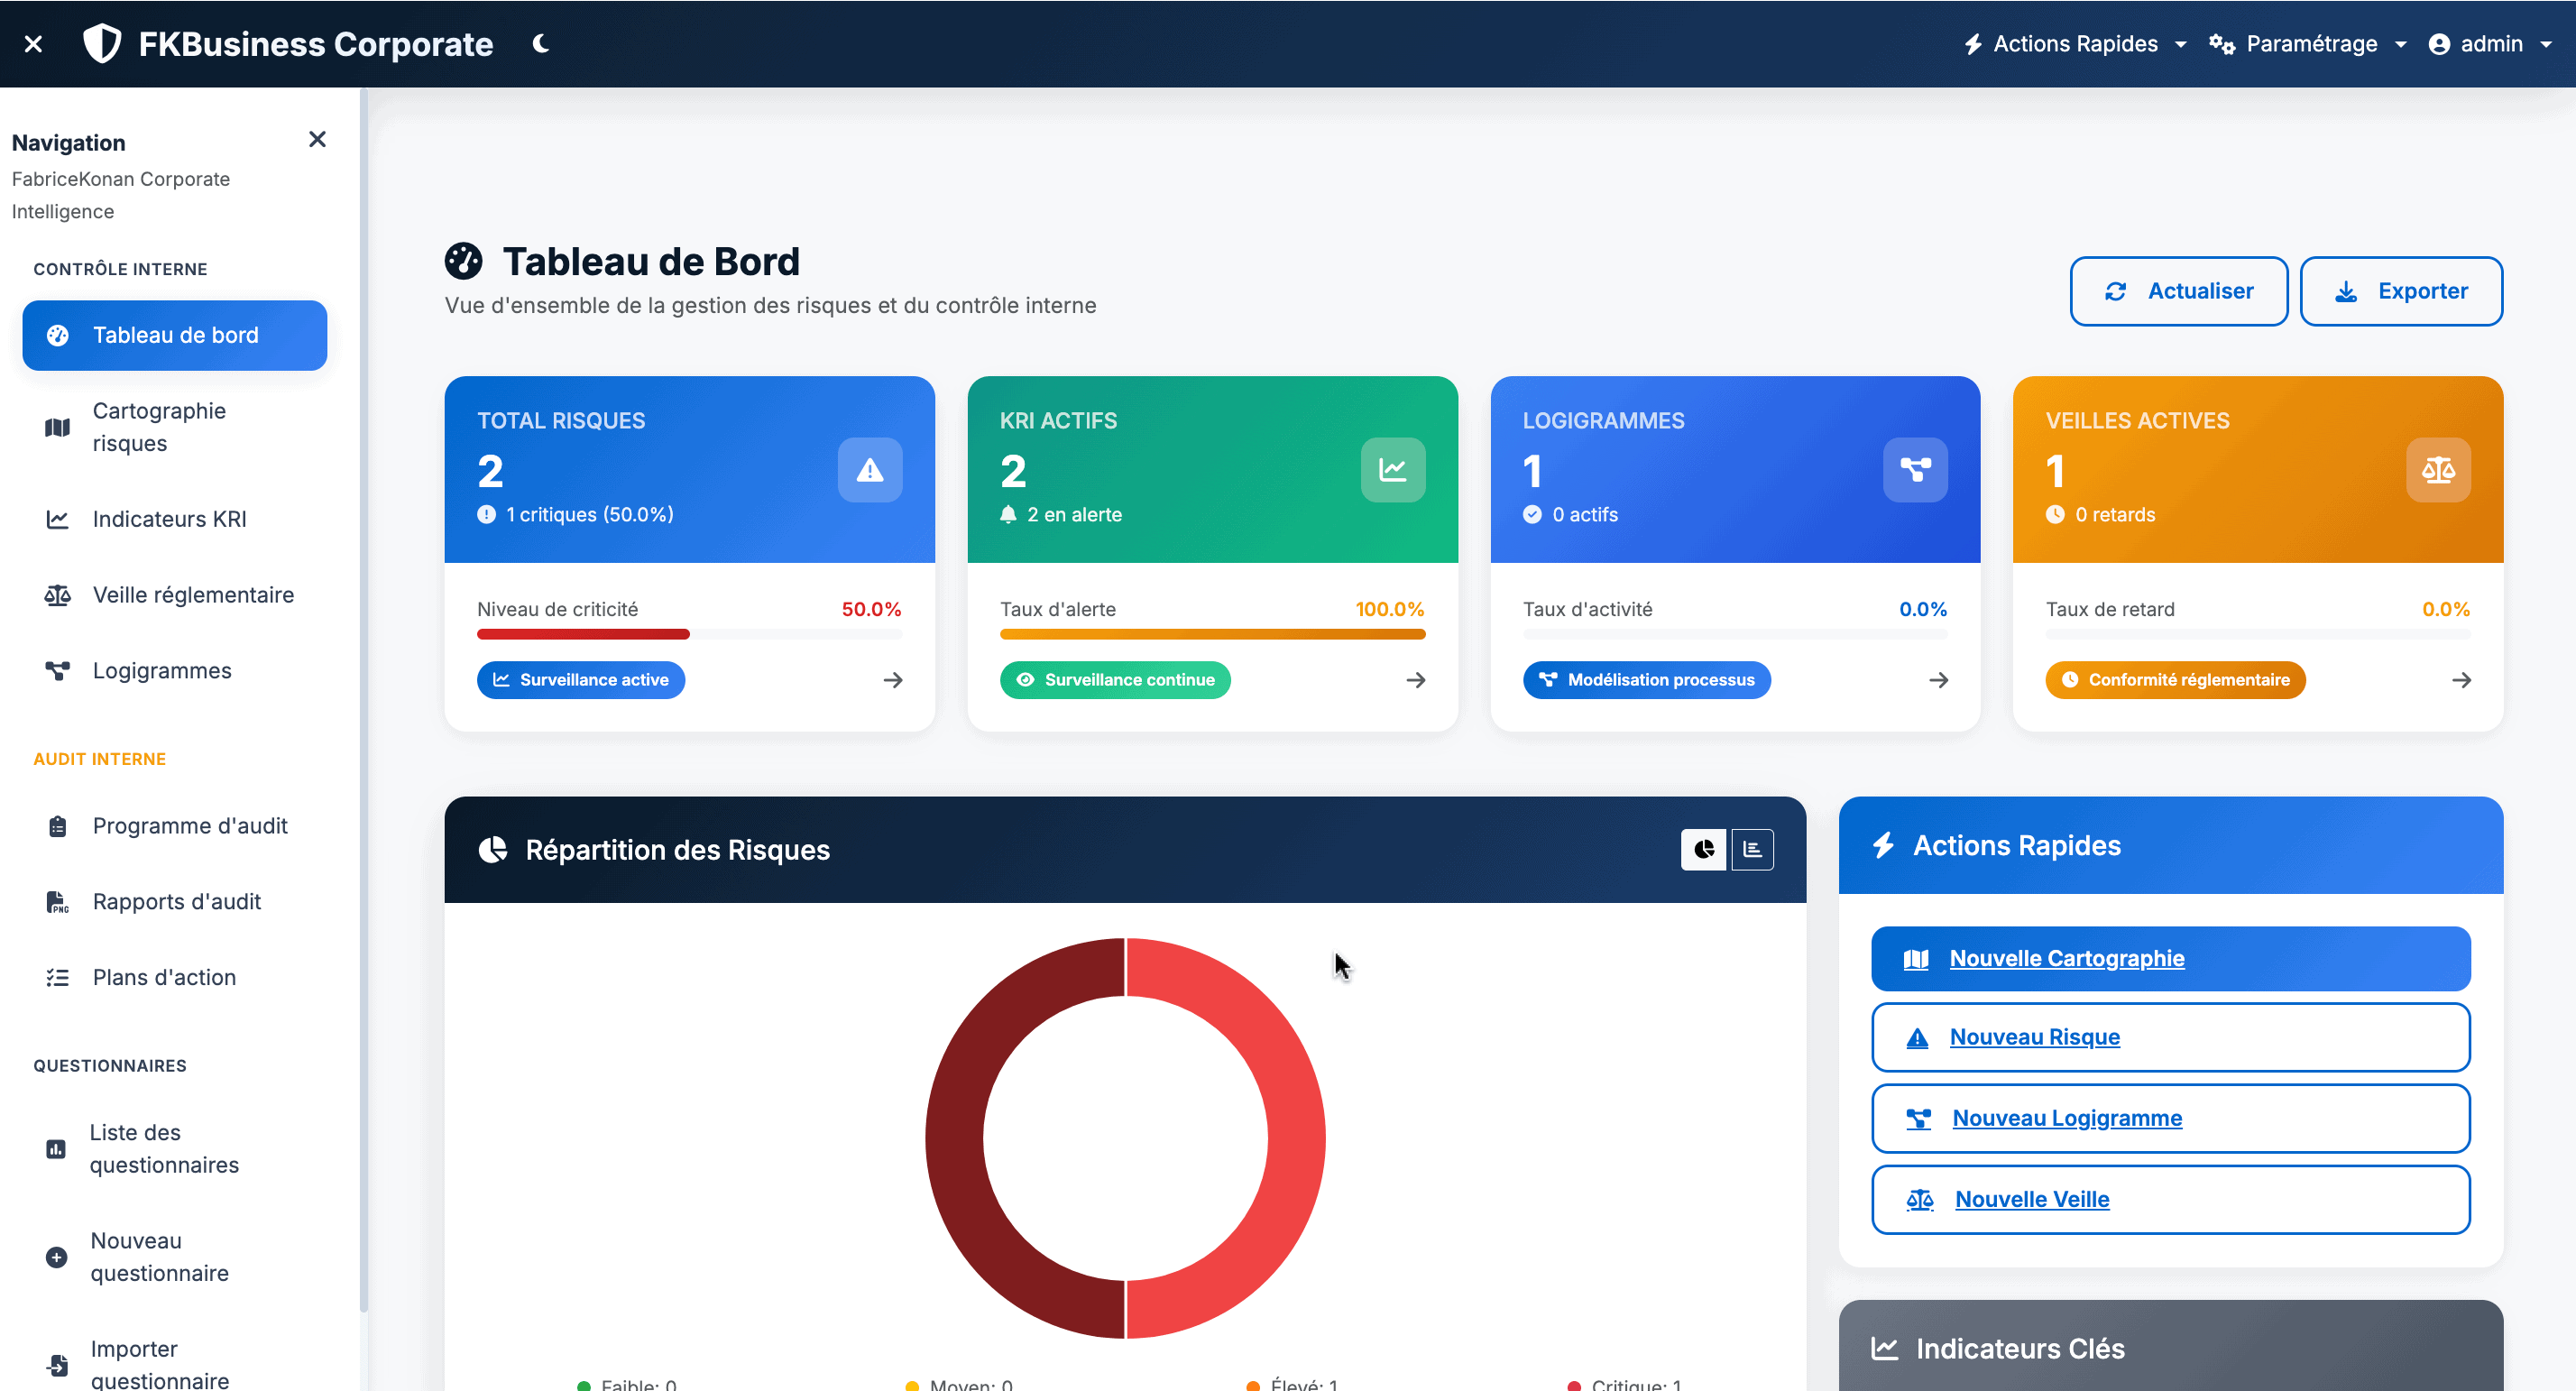Click arrow icon in Veilles Actives card footer

[2461, 680]
